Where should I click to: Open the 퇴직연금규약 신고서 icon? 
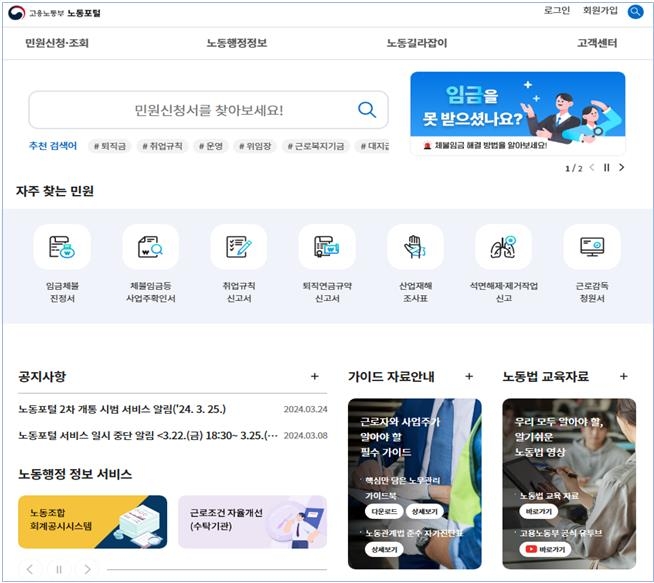click(x=327, y=247)
